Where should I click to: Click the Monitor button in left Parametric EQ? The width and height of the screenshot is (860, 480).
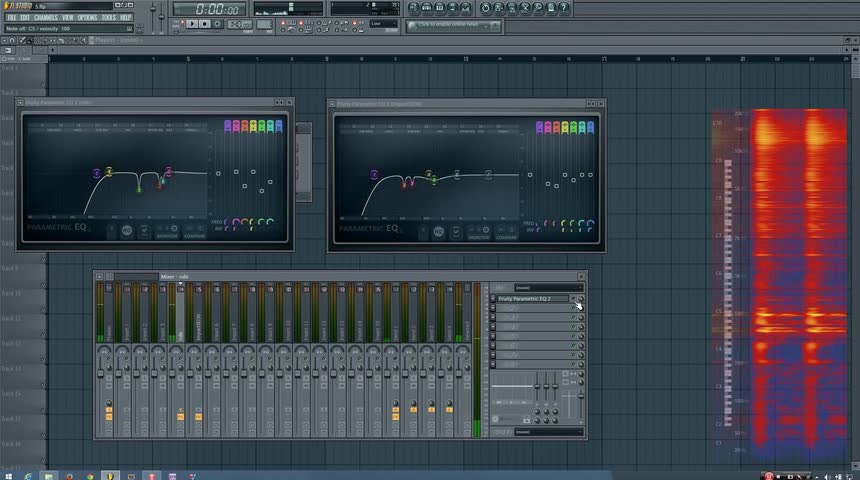167,232
